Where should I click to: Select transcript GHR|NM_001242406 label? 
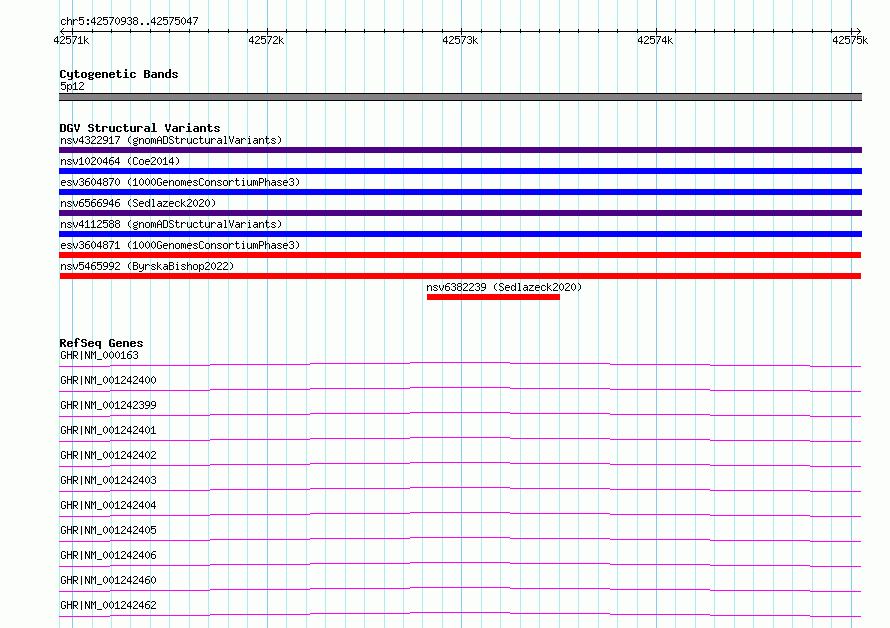point(108,555)
